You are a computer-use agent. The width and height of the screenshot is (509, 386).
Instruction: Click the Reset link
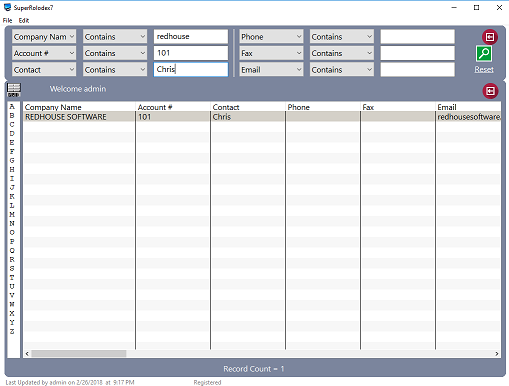[484, 69]
